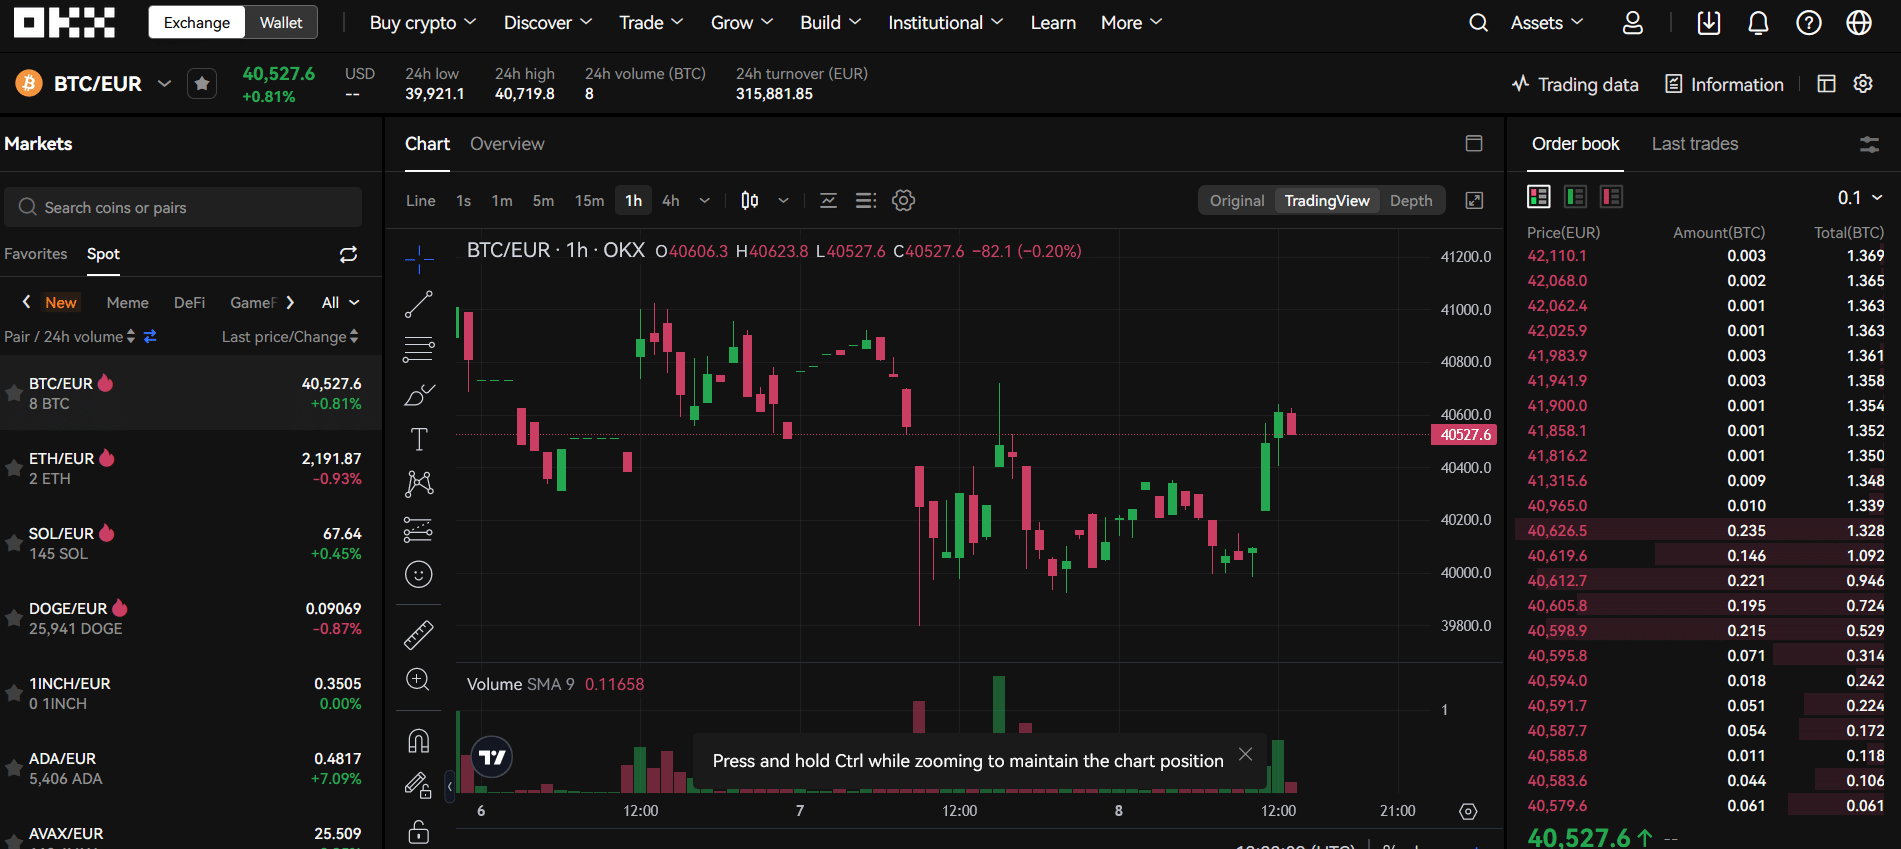Open the Assets dropdown
Image resolution: width=1901 pixels, height=849 pixels.
tap(1547, 22)
